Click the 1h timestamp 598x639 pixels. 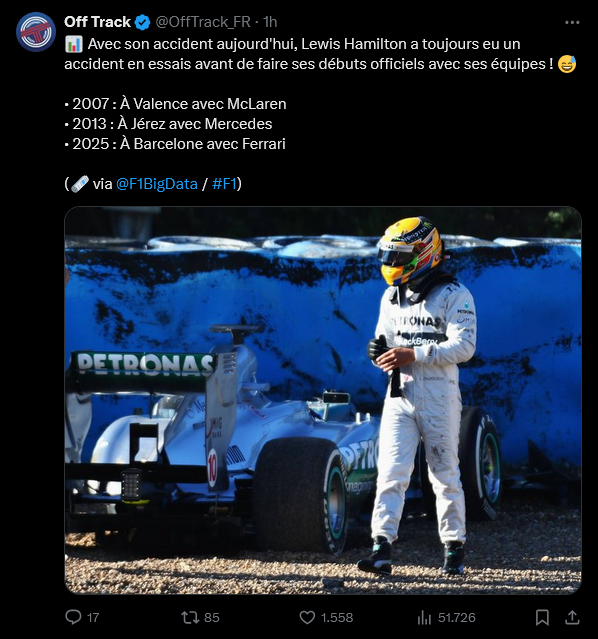(x=270, y=22)
